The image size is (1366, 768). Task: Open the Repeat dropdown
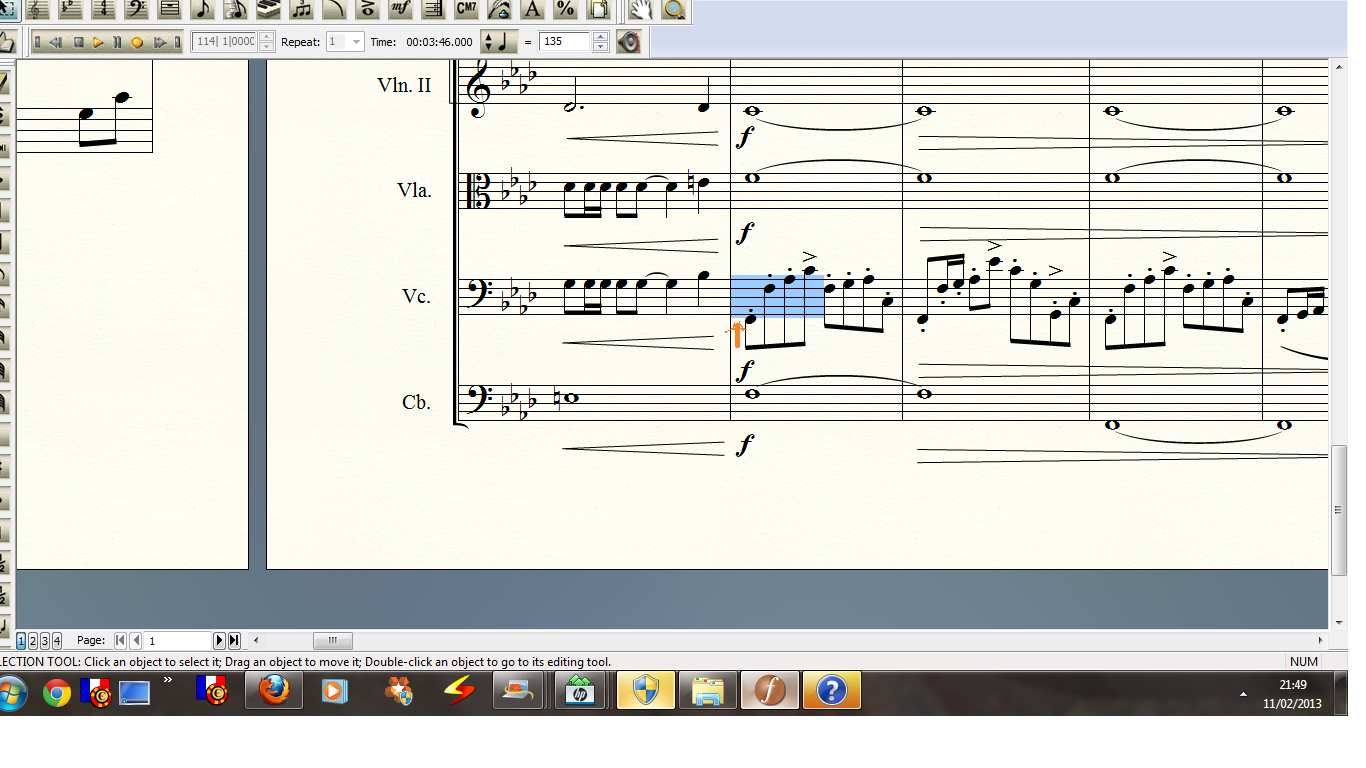coord(356,42)
